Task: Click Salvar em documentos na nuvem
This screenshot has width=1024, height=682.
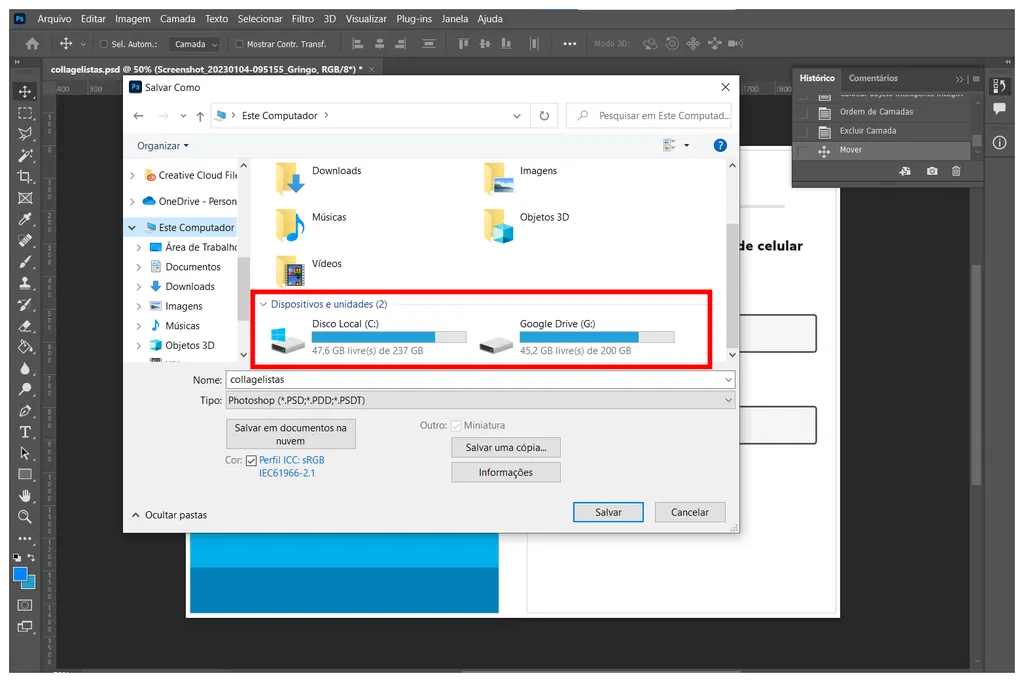Action: point(291,434)
